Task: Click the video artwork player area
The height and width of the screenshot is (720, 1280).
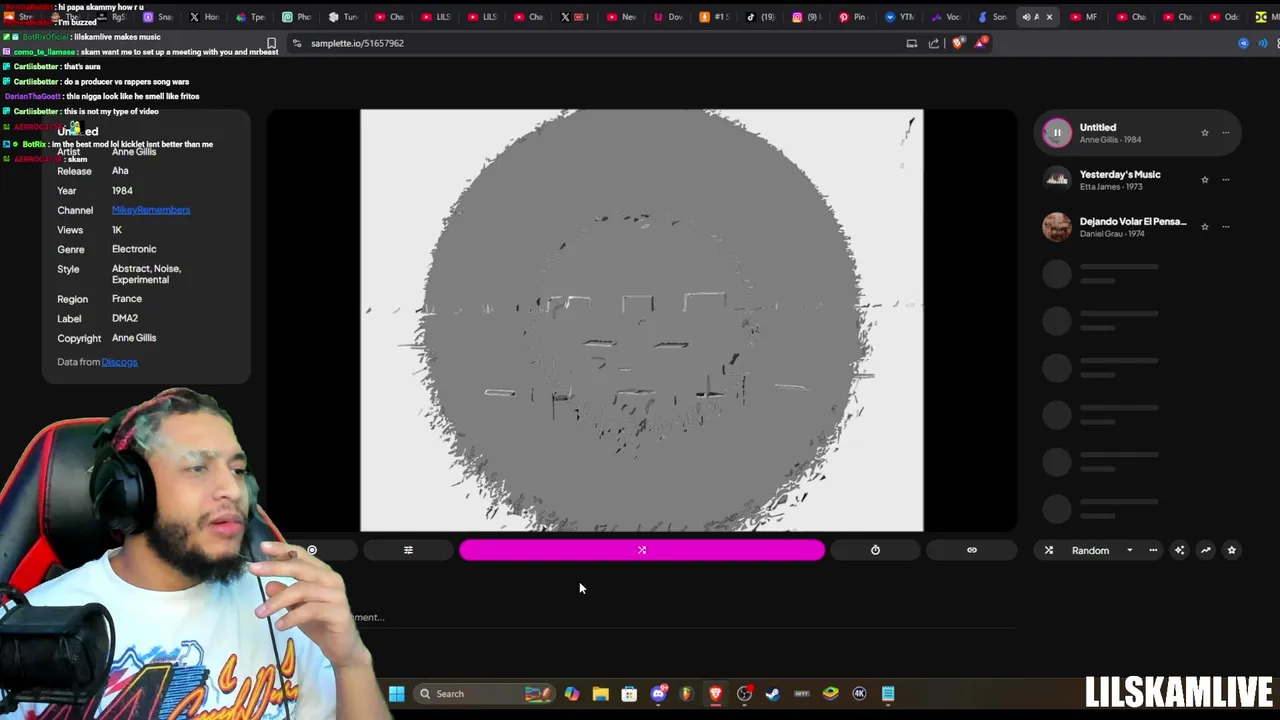Action: pyautogui.click(x=642, y=320)
